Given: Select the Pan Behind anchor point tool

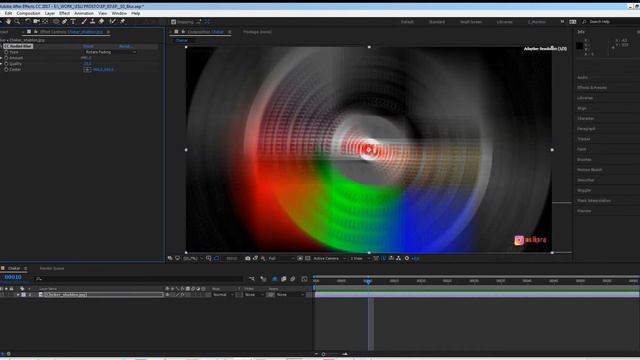Looking at the screenshot, I should 45,21.
